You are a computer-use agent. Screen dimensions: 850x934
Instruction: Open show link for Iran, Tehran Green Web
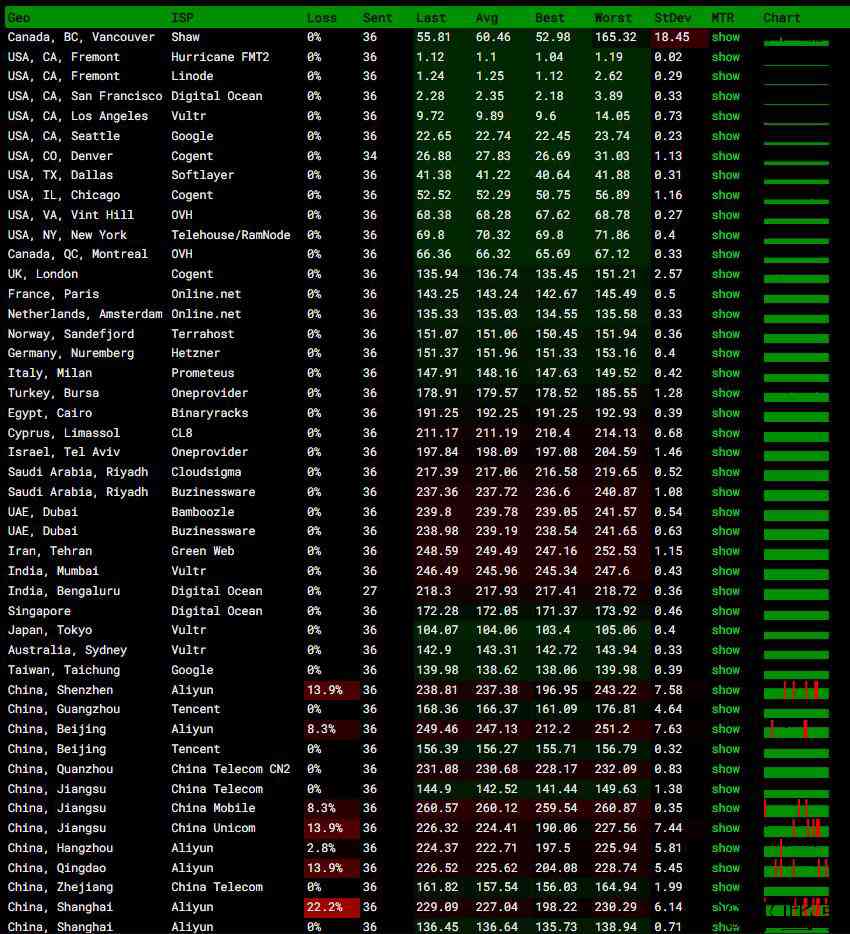tap(726, 551)
